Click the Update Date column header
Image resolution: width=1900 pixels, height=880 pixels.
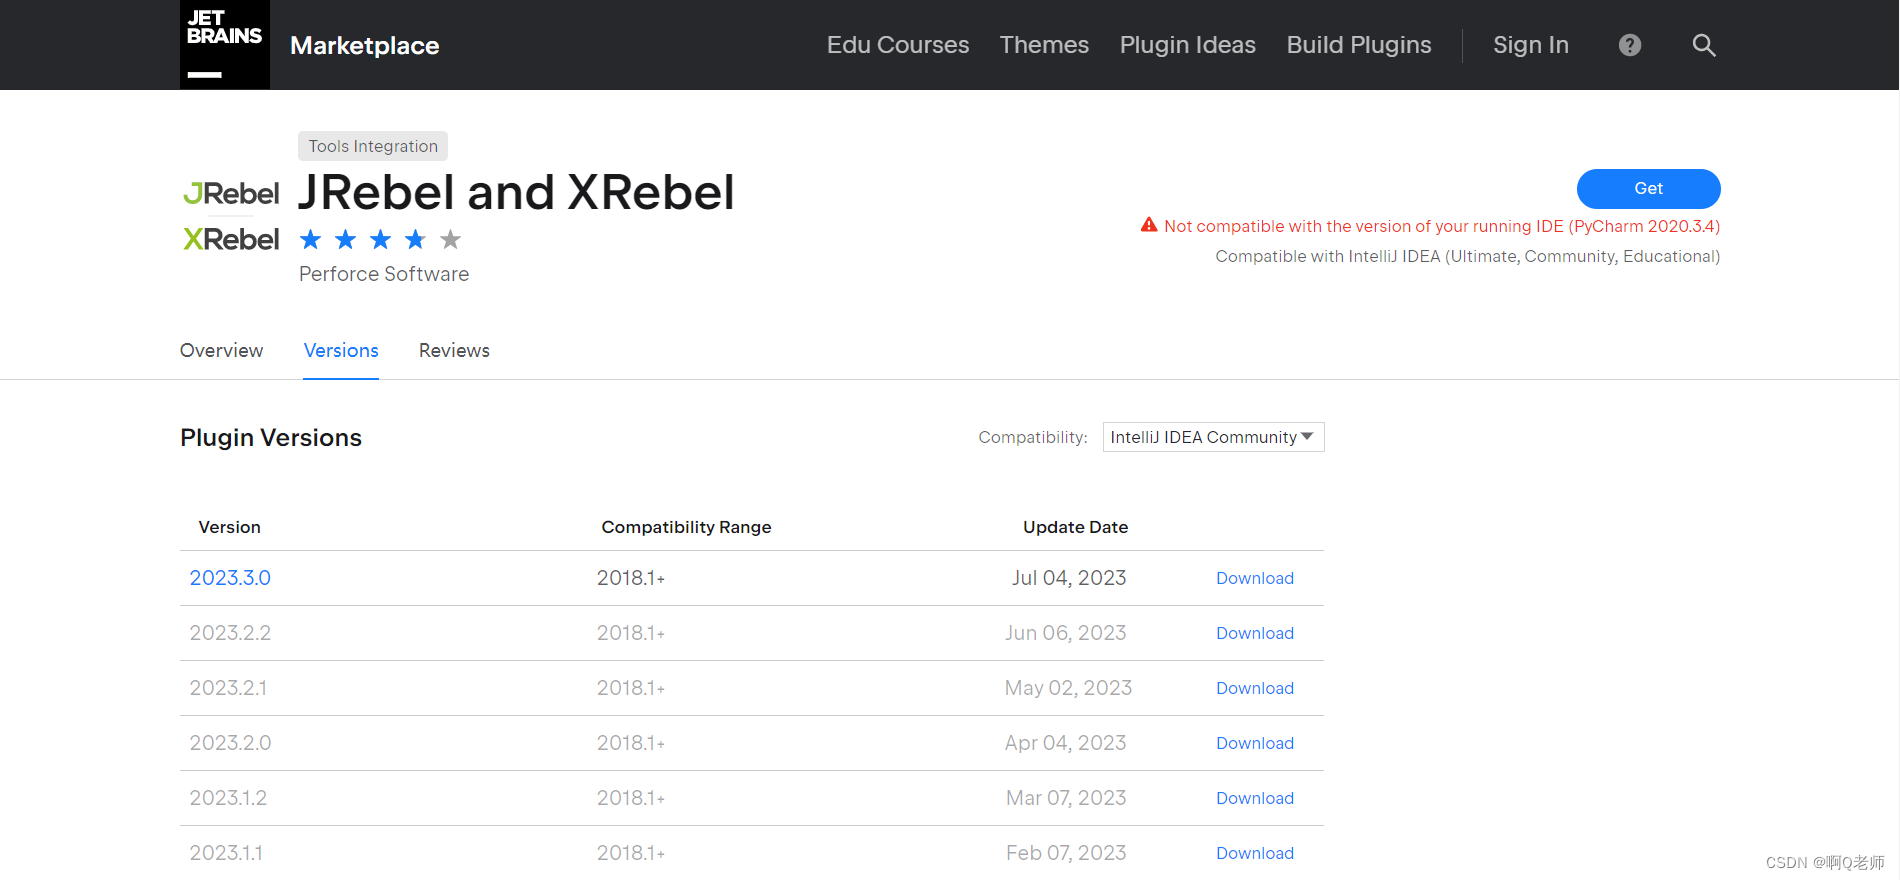click(1075, 527)
